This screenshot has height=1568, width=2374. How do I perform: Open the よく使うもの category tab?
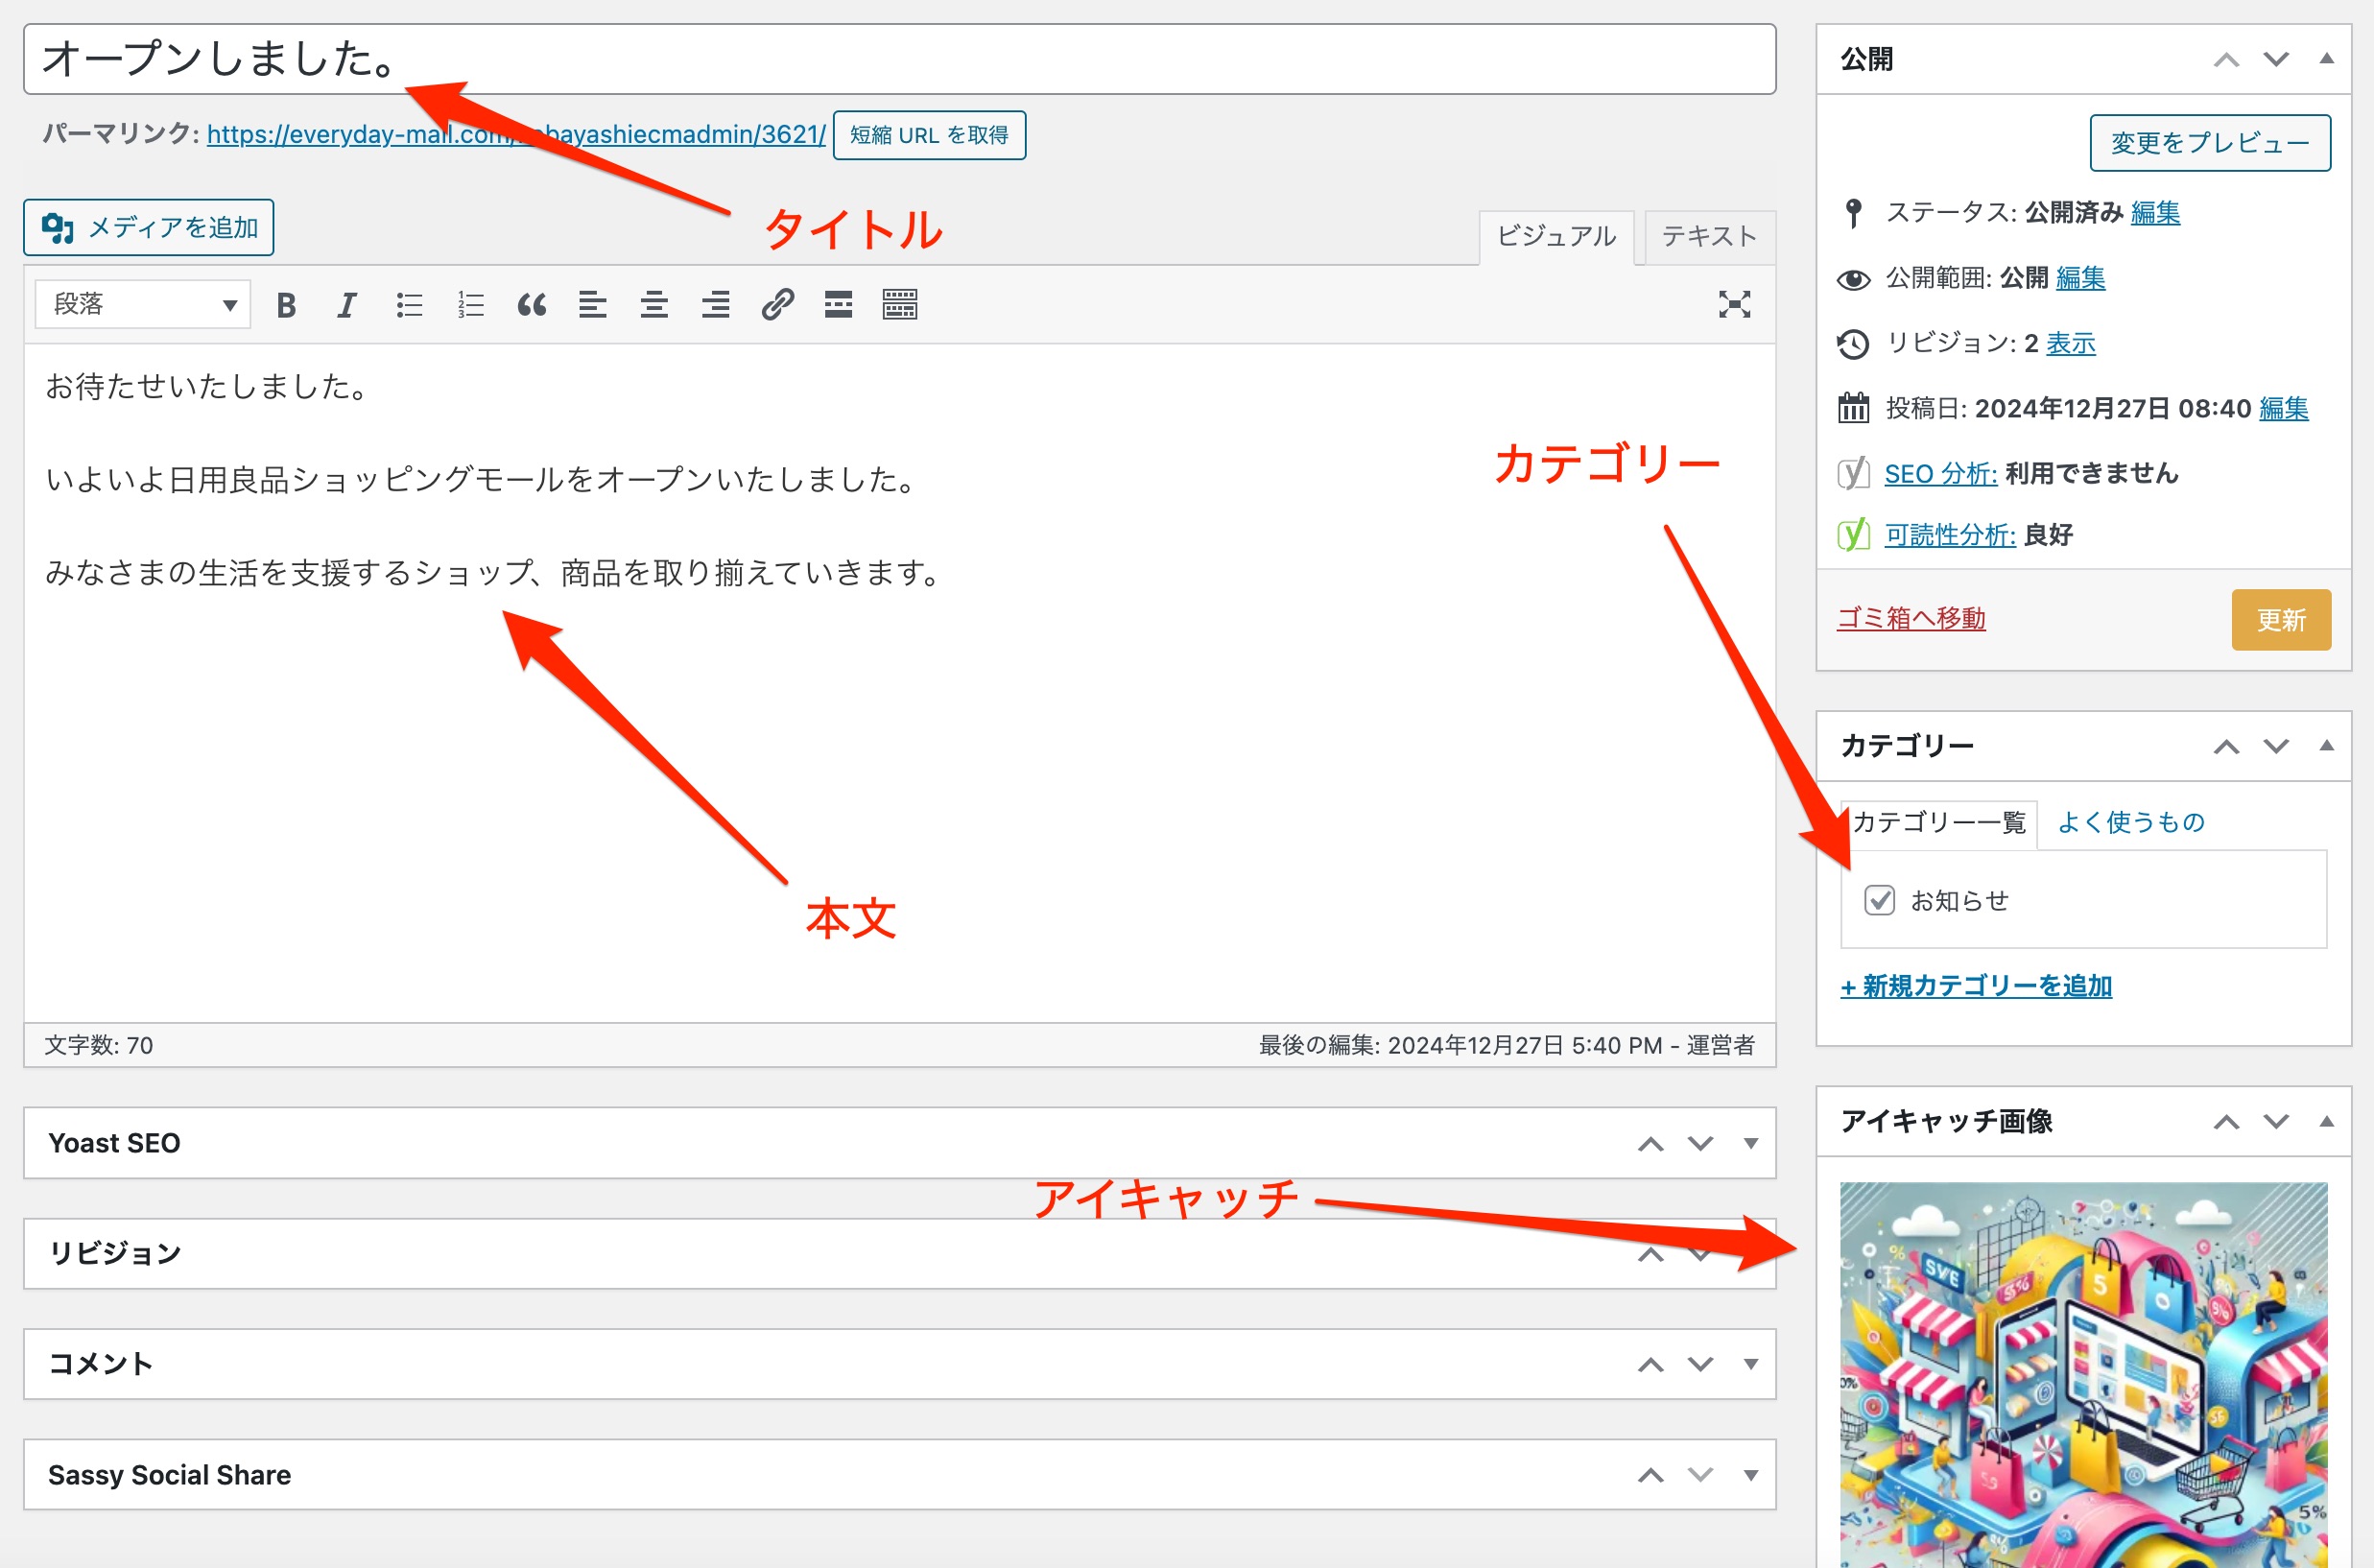tap(2131, 822)
